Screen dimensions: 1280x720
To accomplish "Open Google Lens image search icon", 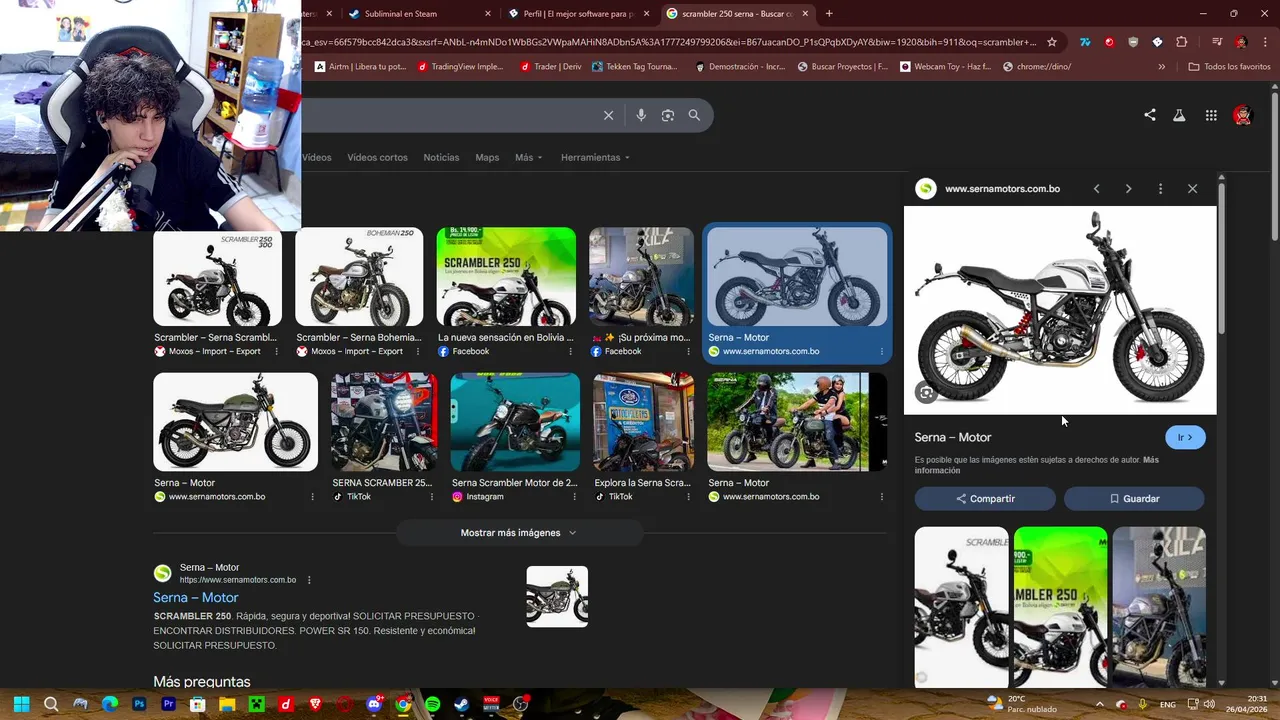I will pyautogui.click(x=668, y=115).
